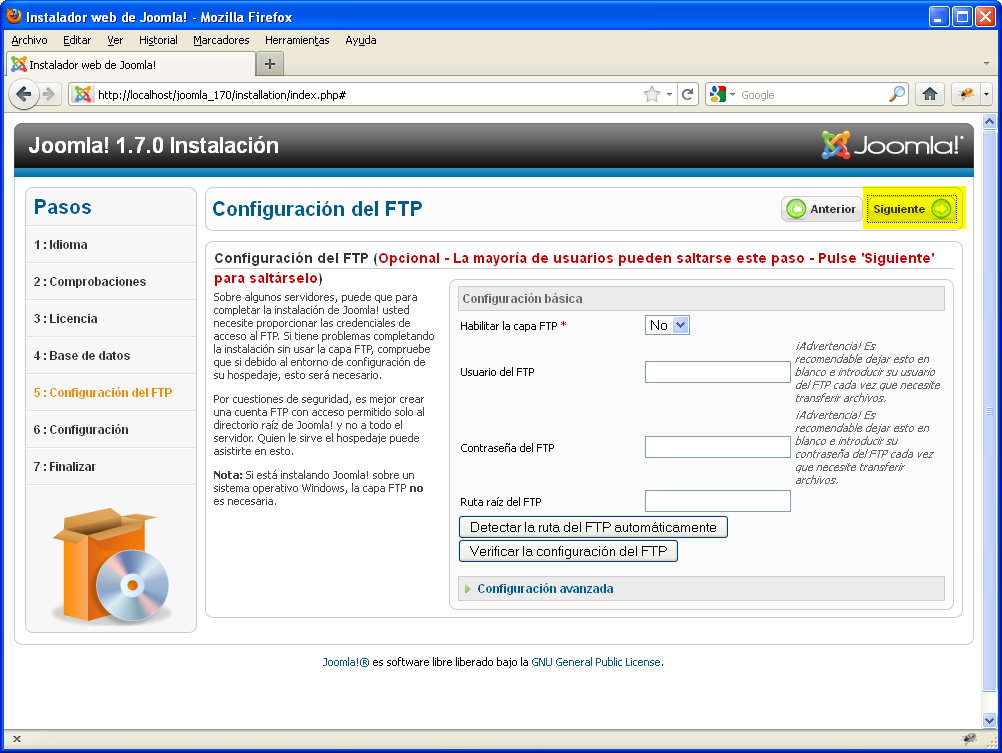Click the Anterior previous button
Image resolution: width=1002 pixels, height=753 pixels.
[822, 209]
